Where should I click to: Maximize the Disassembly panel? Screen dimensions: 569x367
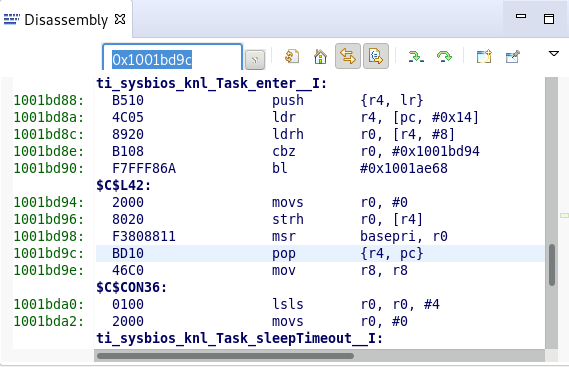pos(549,19)
